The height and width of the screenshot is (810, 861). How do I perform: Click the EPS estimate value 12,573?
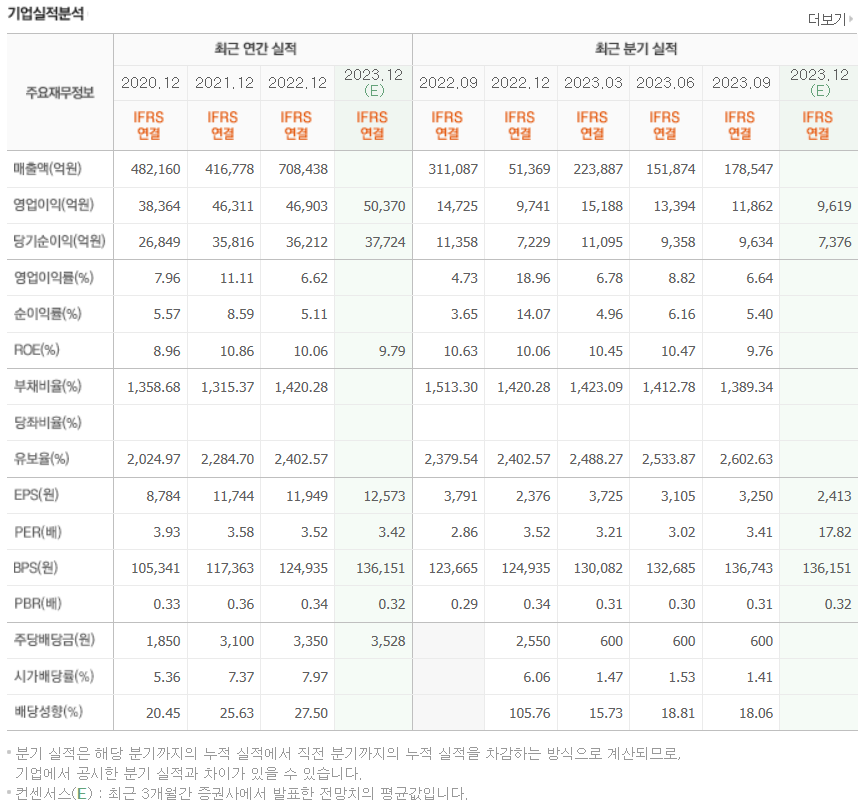tap(384, 496)
